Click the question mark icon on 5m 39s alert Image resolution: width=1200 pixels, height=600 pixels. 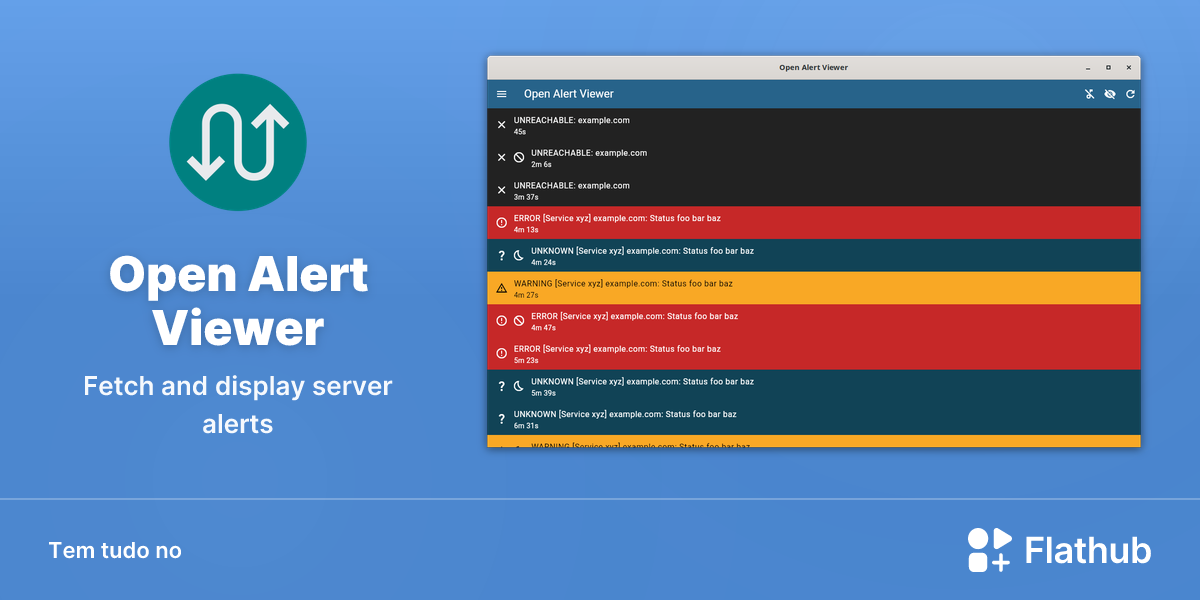coord(502,386)
